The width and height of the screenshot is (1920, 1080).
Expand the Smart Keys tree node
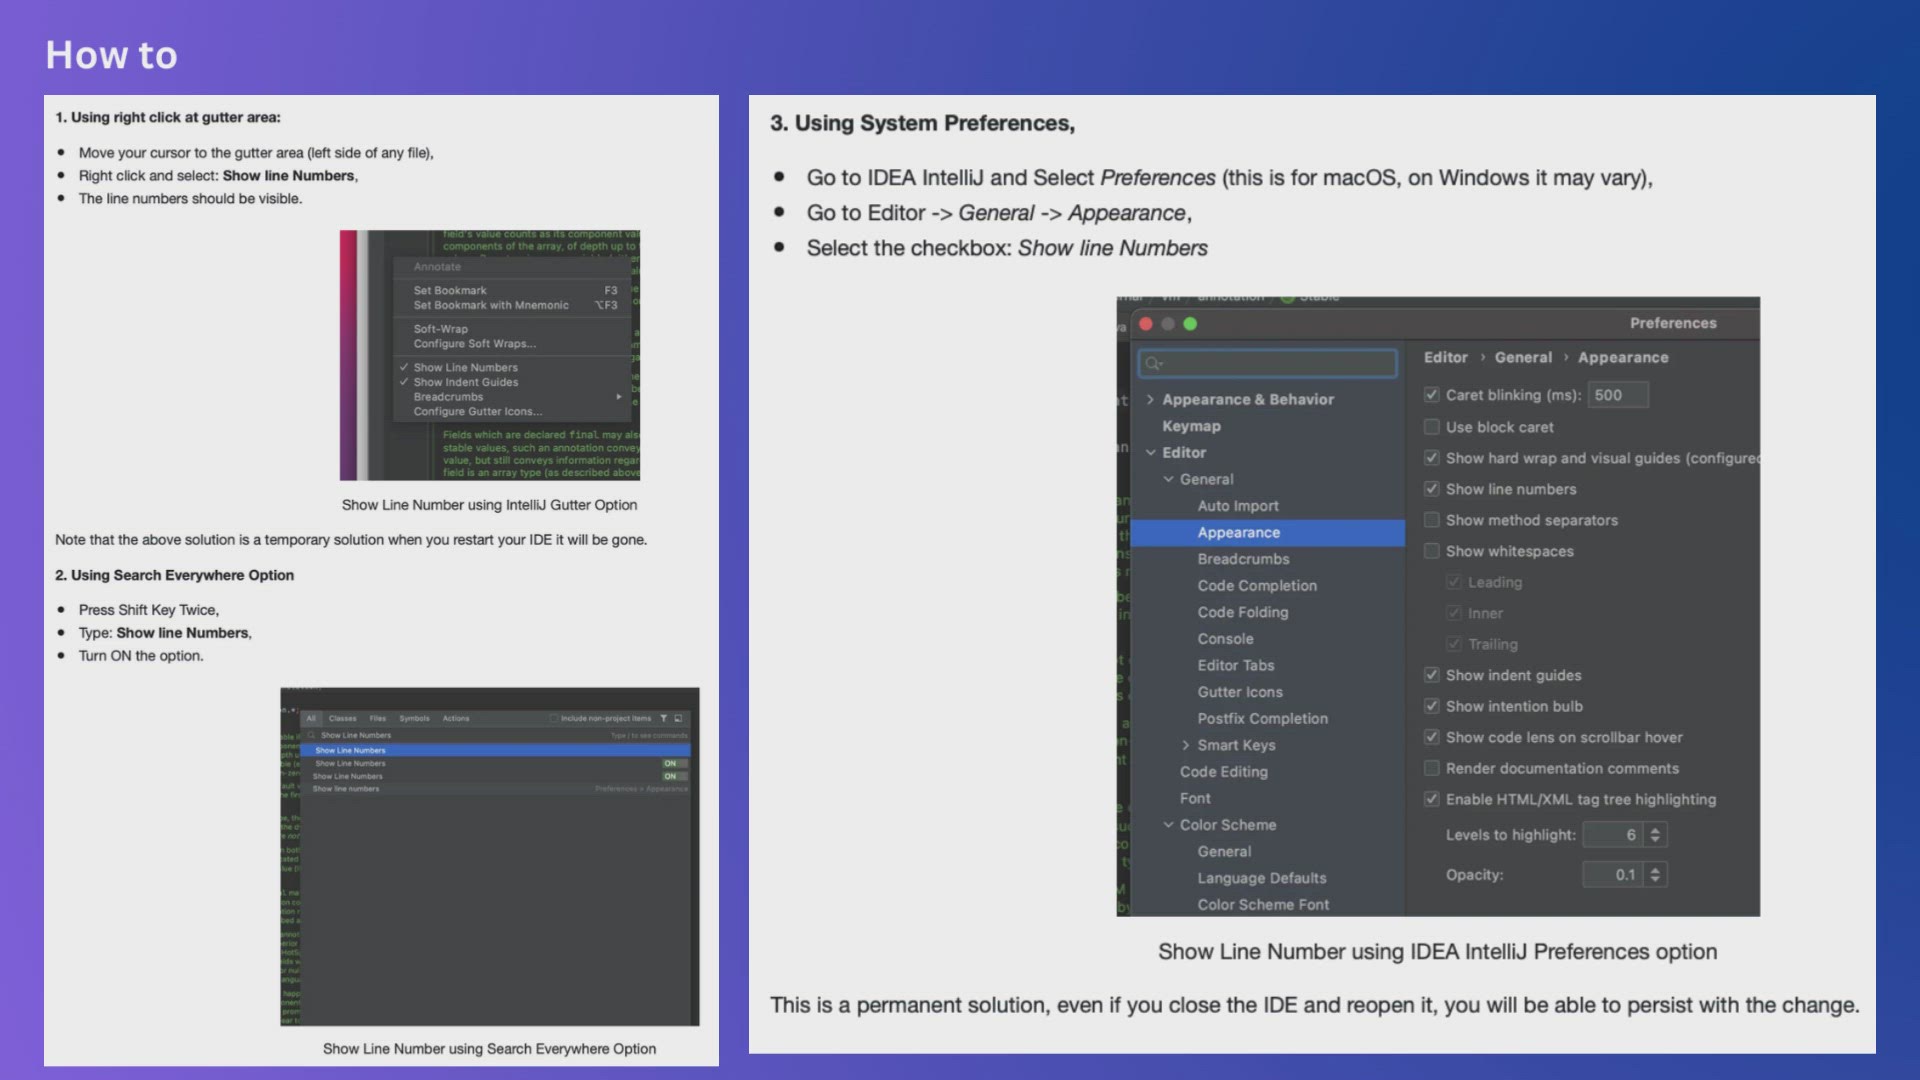point(1186,745)
